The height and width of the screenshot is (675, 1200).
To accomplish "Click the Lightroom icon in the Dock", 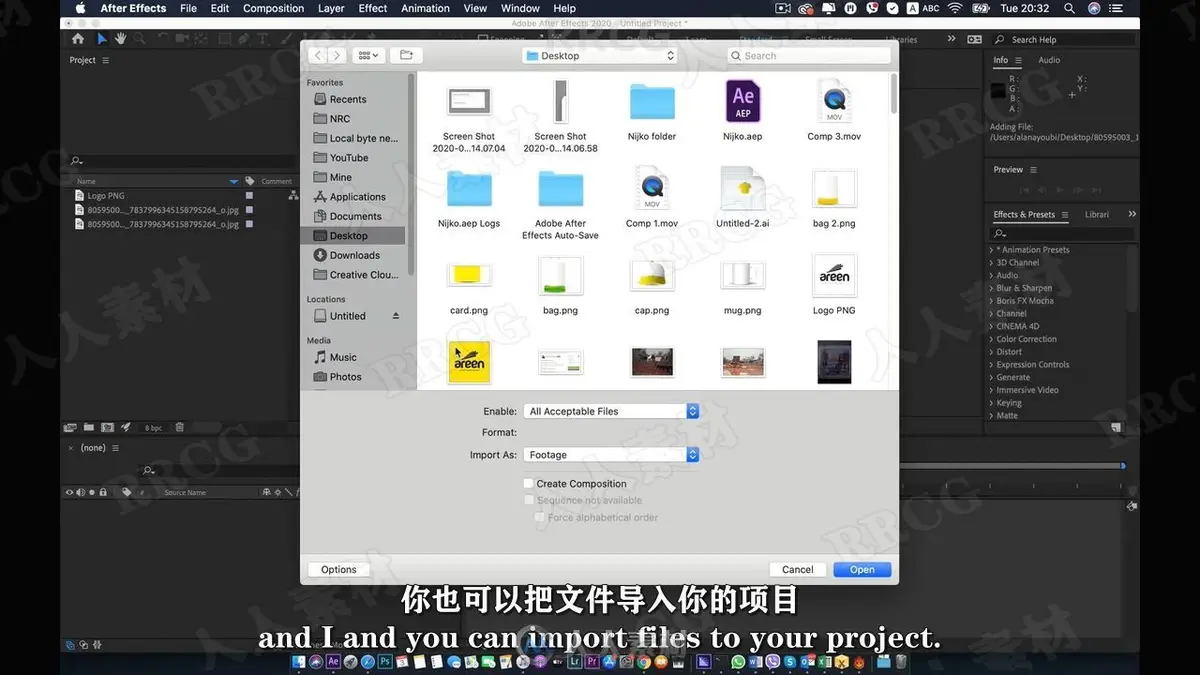I will coord(574,662).
